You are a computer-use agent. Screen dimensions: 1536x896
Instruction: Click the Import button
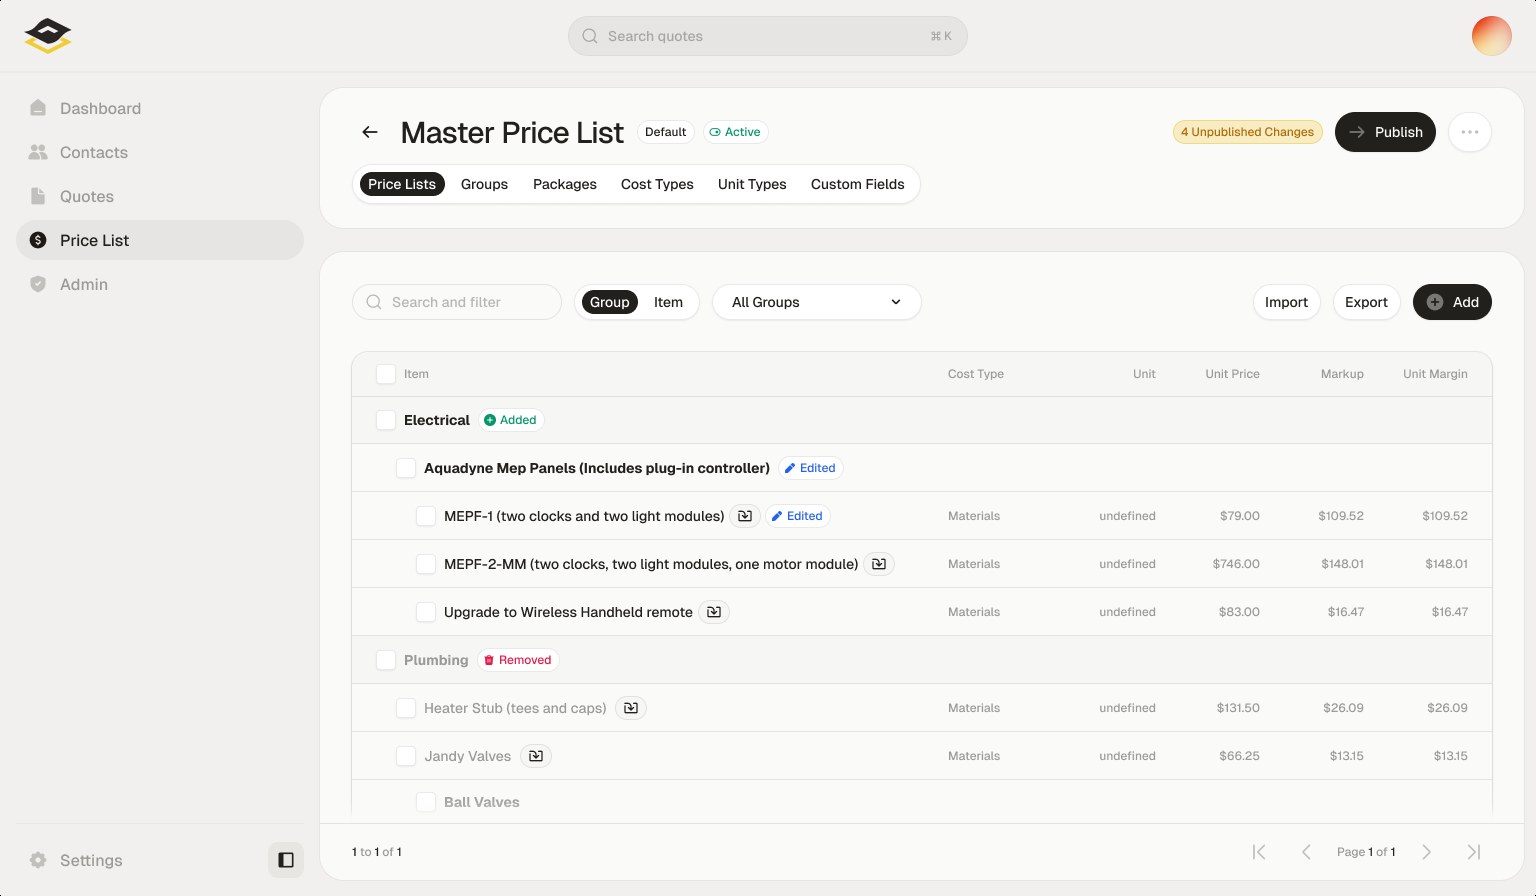[x=1286, y=302]
